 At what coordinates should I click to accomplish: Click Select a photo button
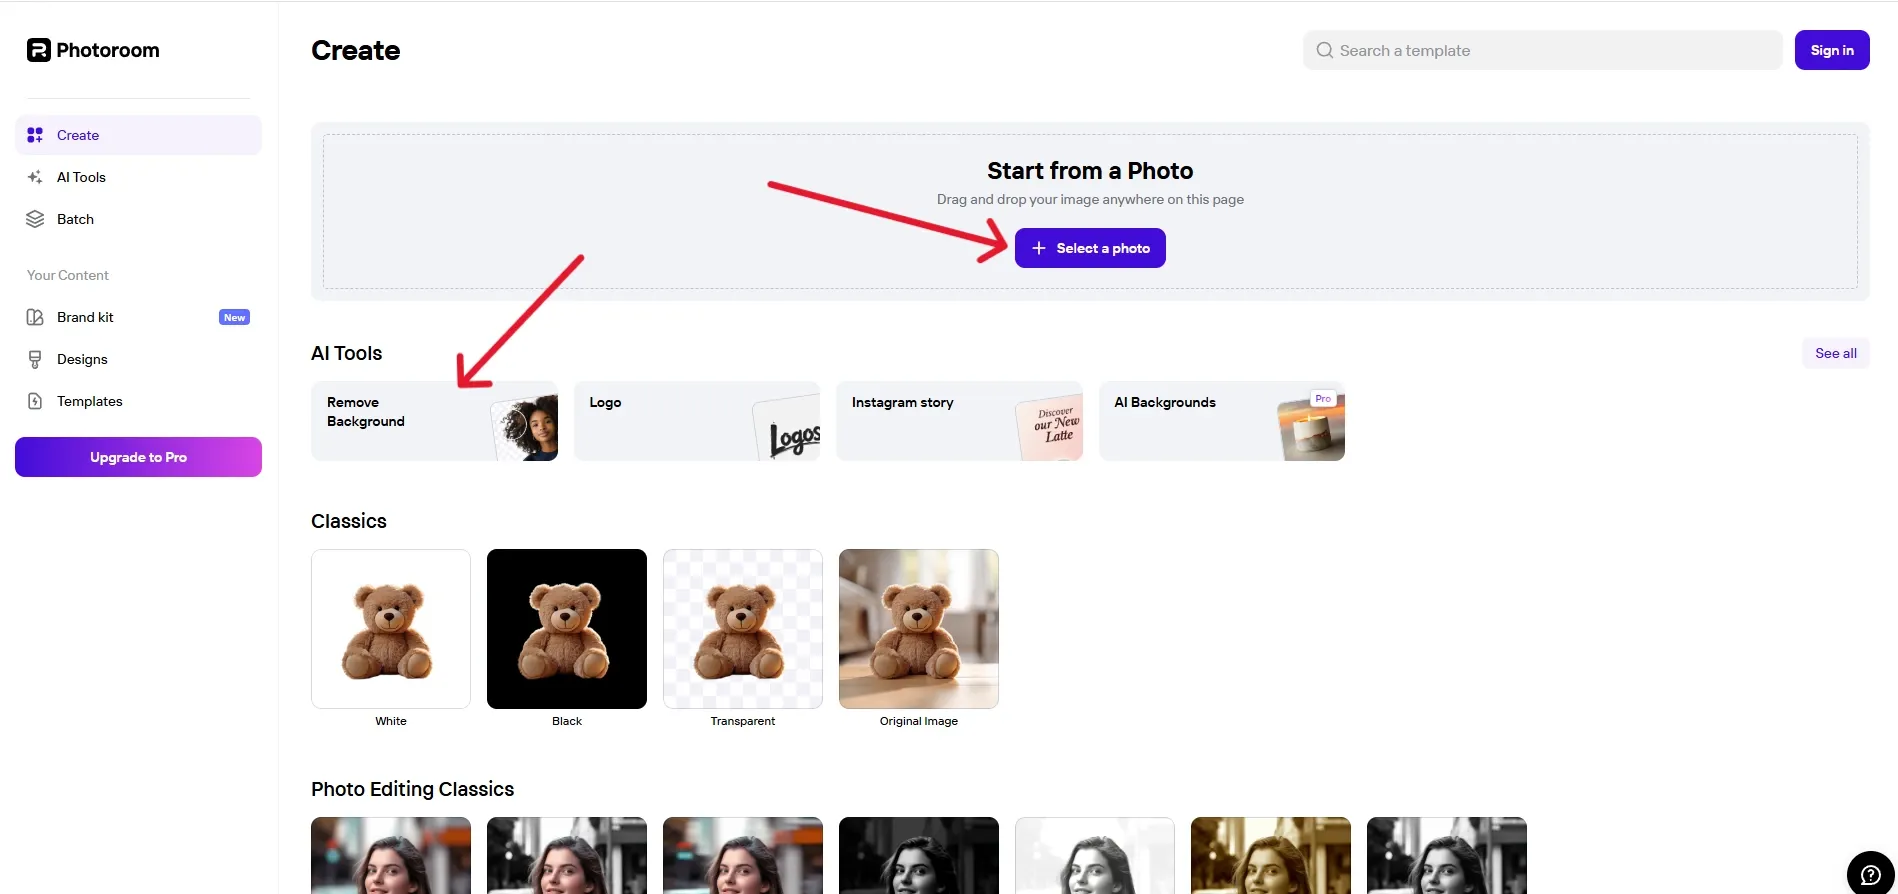[x=1090, y=248]
